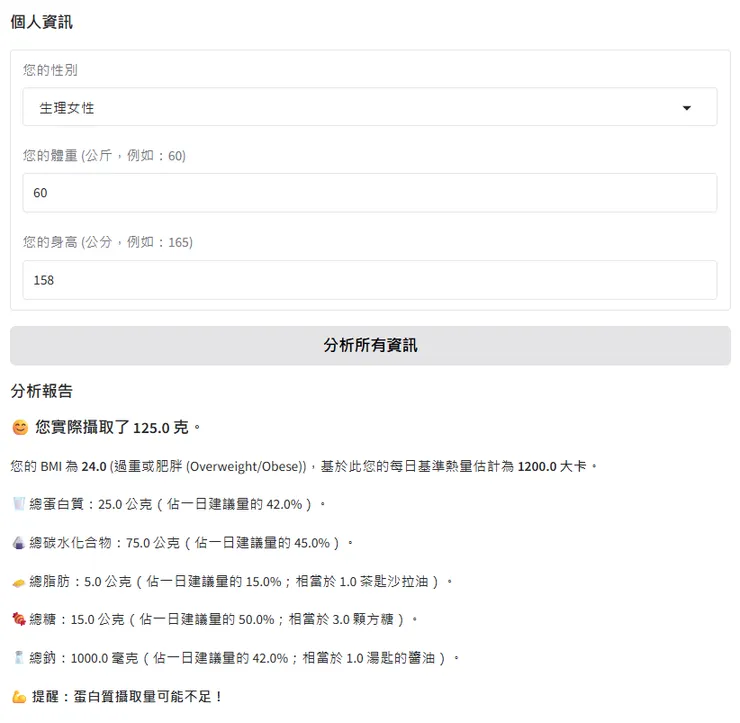
Task: Click the height input field showing 158
Action: [370, 280]
